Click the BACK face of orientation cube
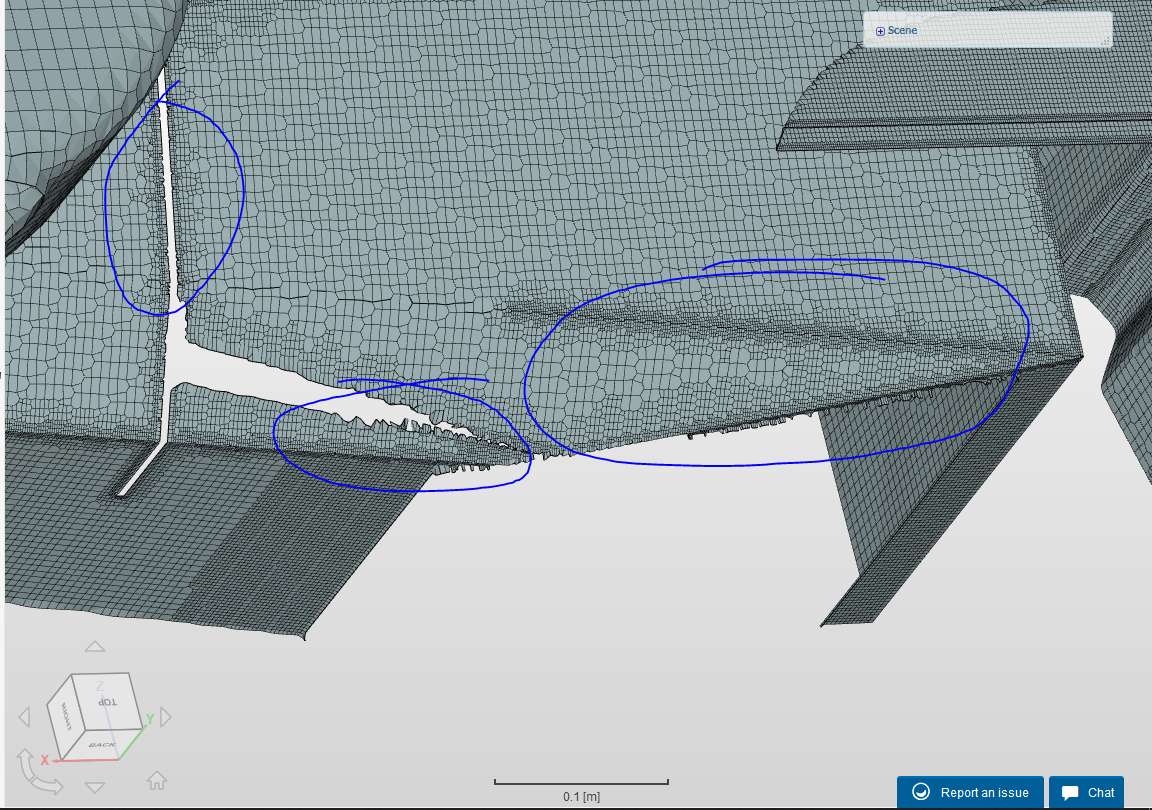The height and width of the screenshot is (810, 1152). coord(101,744)
